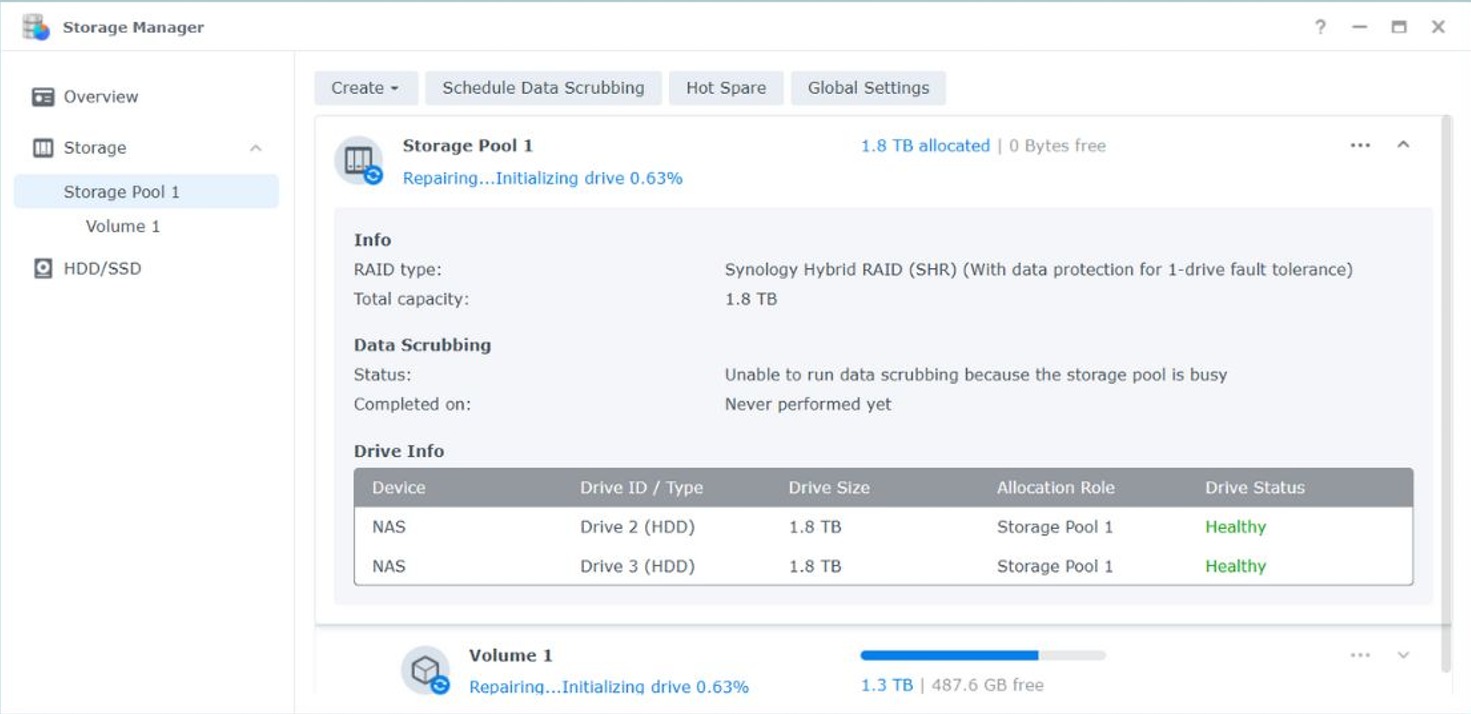Go to the Overview section
This screenshot has width=1471, height=714.
101,97
